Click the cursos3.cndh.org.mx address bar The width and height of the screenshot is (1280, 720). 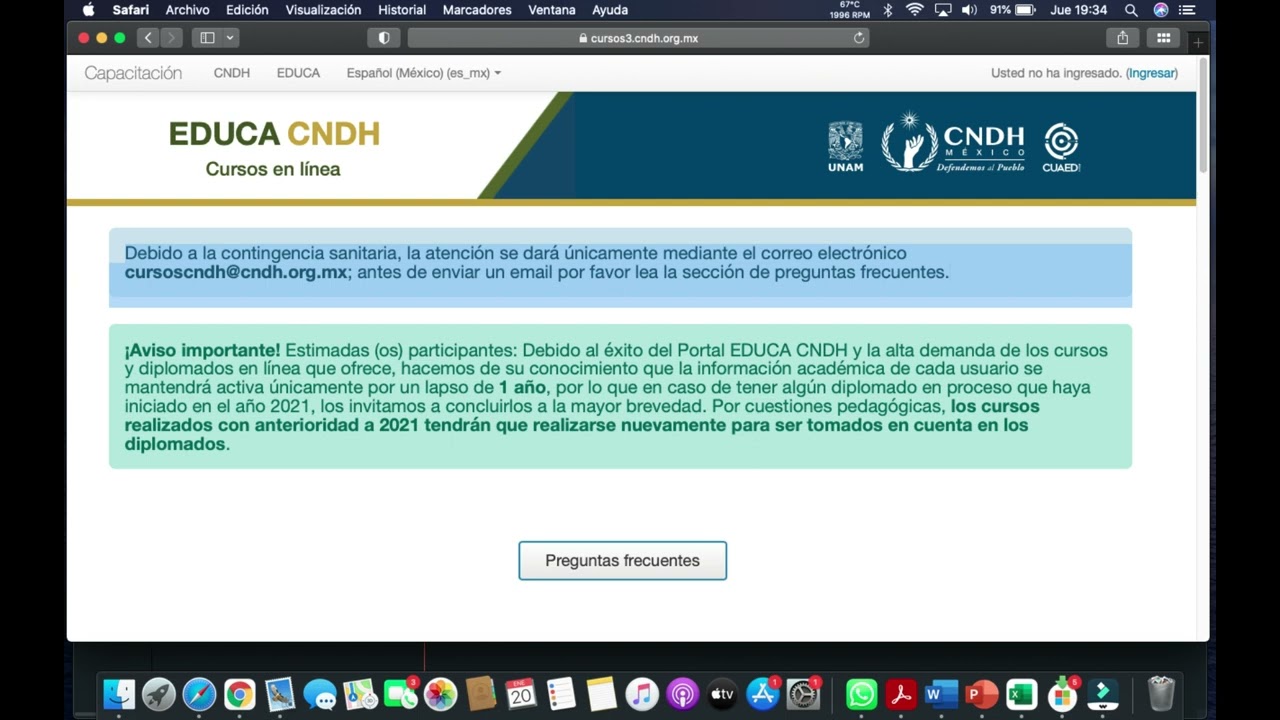tap(638, 38)
